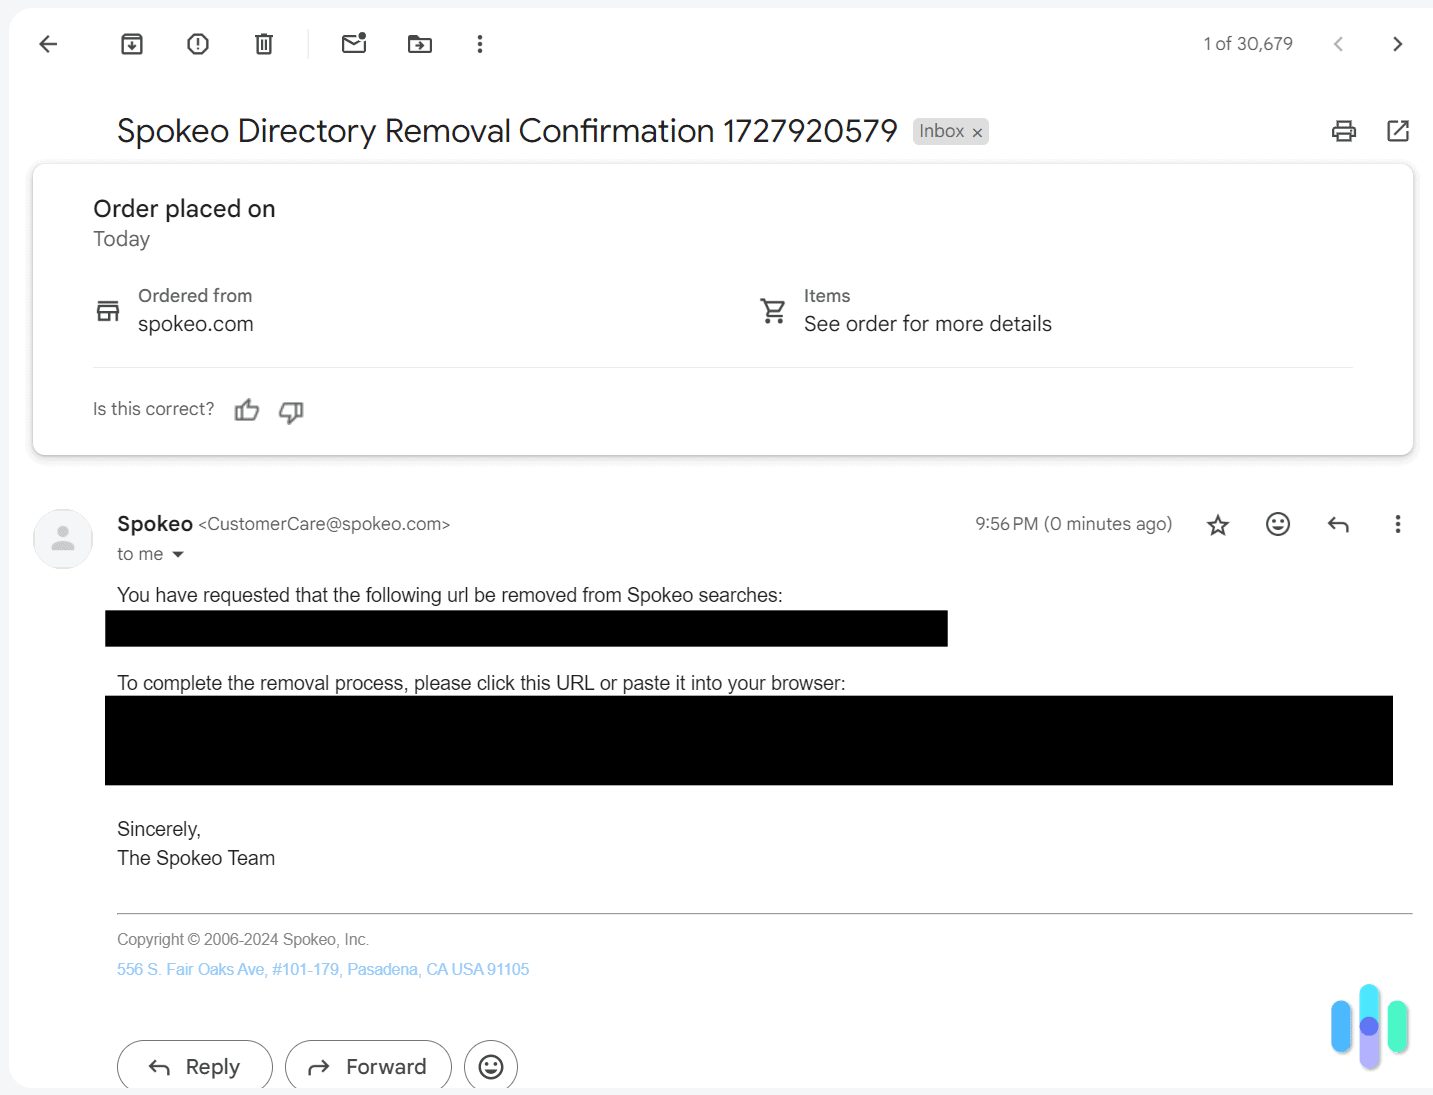Reply to the Spokeo email

click(x=194, y=1065)
